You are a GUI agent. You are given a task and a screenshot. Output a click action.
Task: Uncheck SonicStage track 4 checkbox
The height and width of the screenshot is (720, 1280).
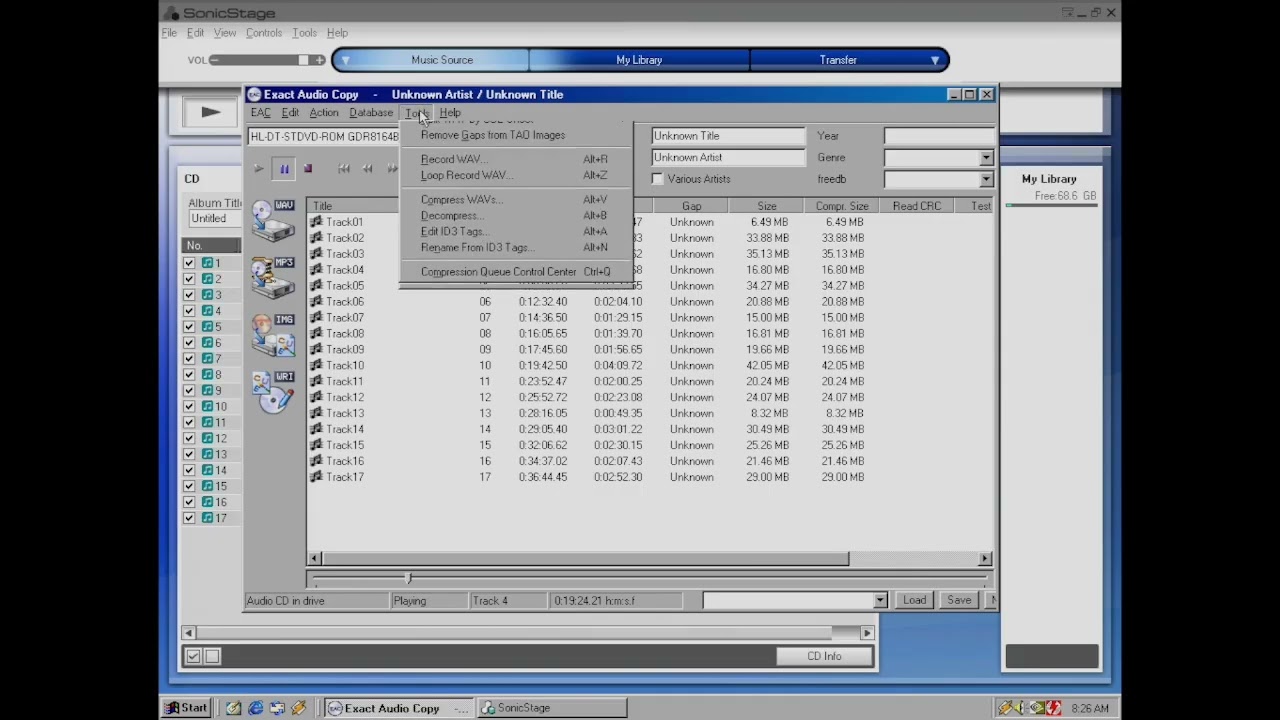189,311
